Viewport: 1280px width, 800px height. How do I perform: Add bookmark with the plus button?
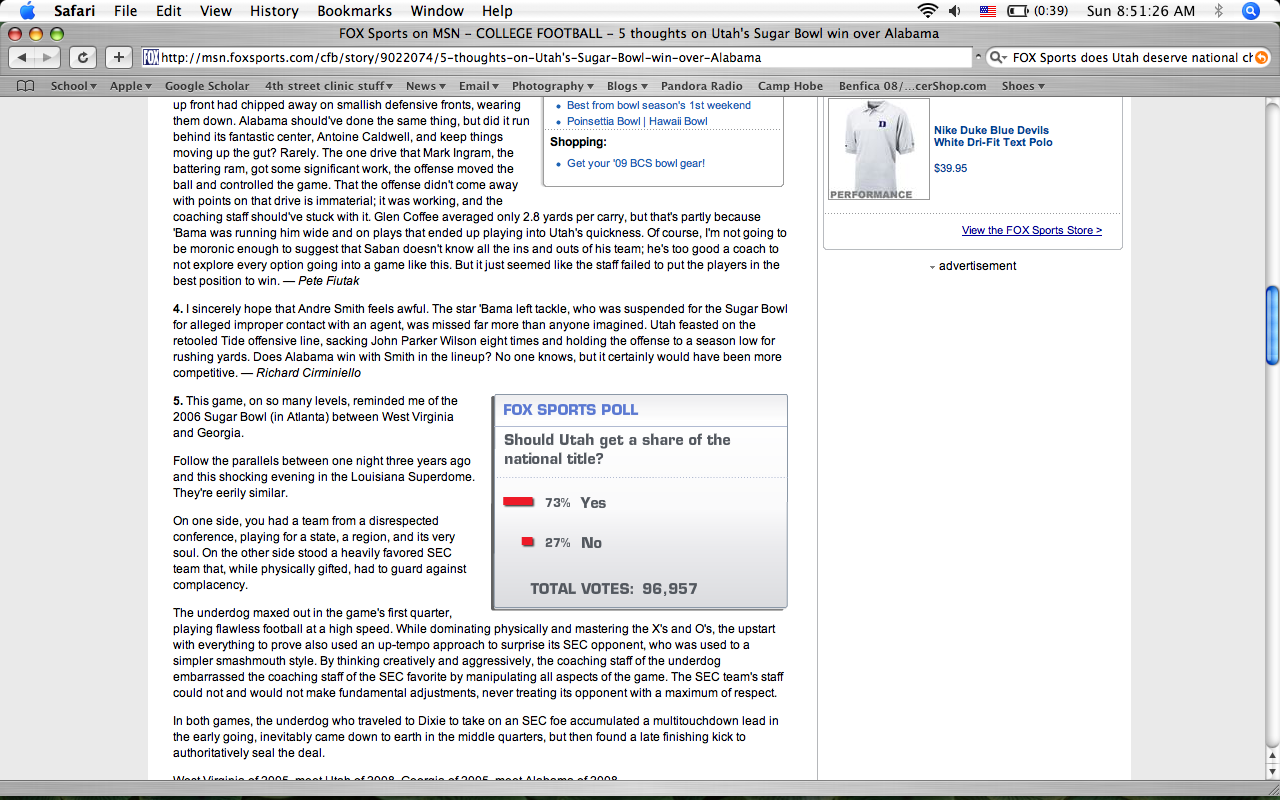[118, 57]
